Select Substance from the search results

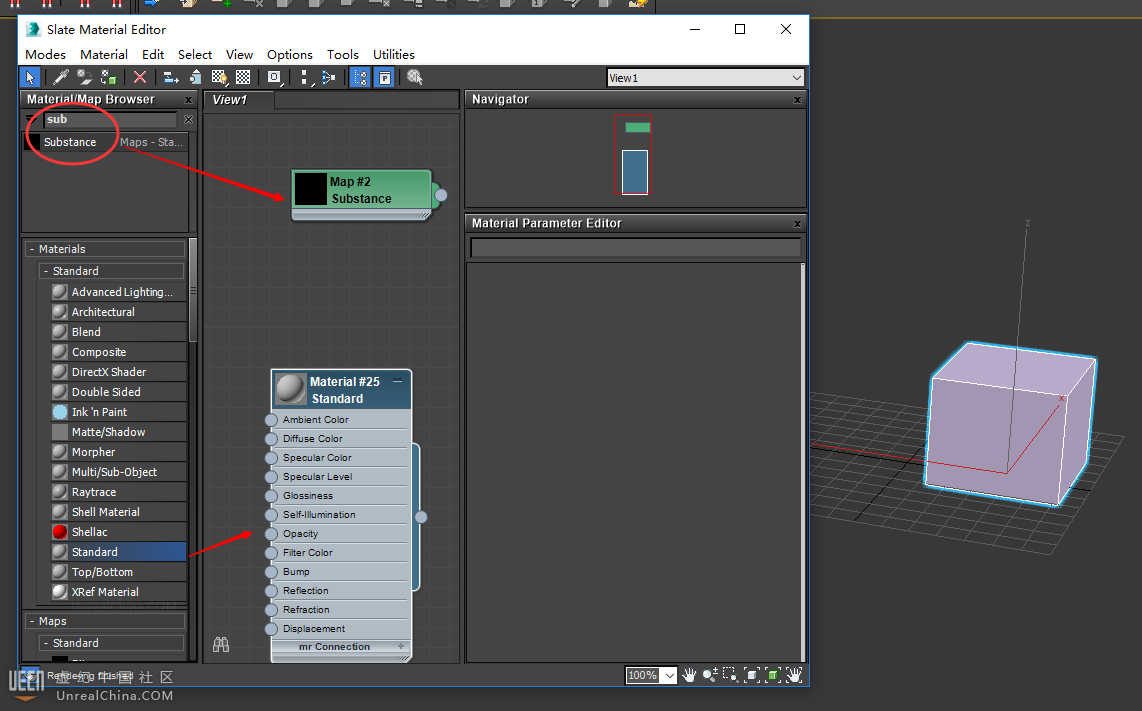tap(70, 142)
